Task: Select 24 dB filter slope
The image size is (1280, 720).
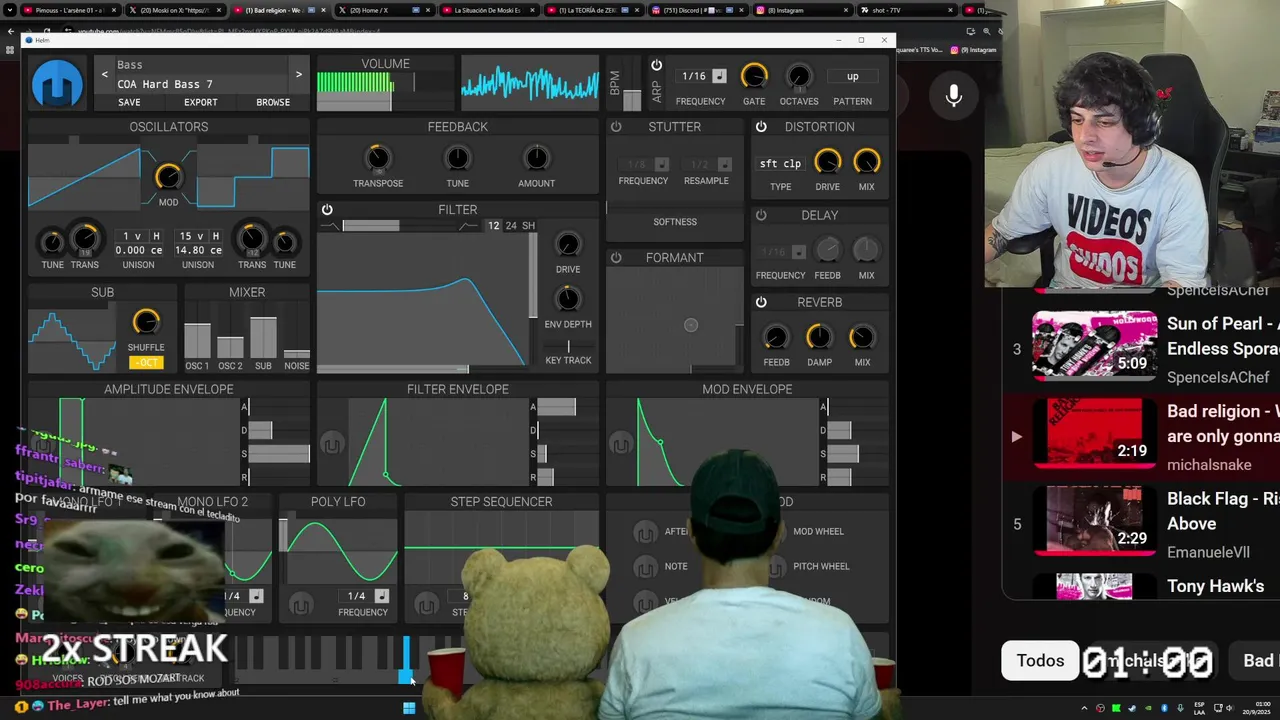Action: point(511,226)
